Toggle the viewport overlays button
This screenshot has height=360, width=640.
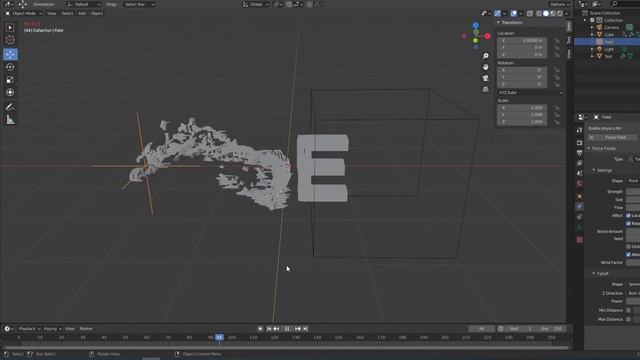[x=514, y=13]
